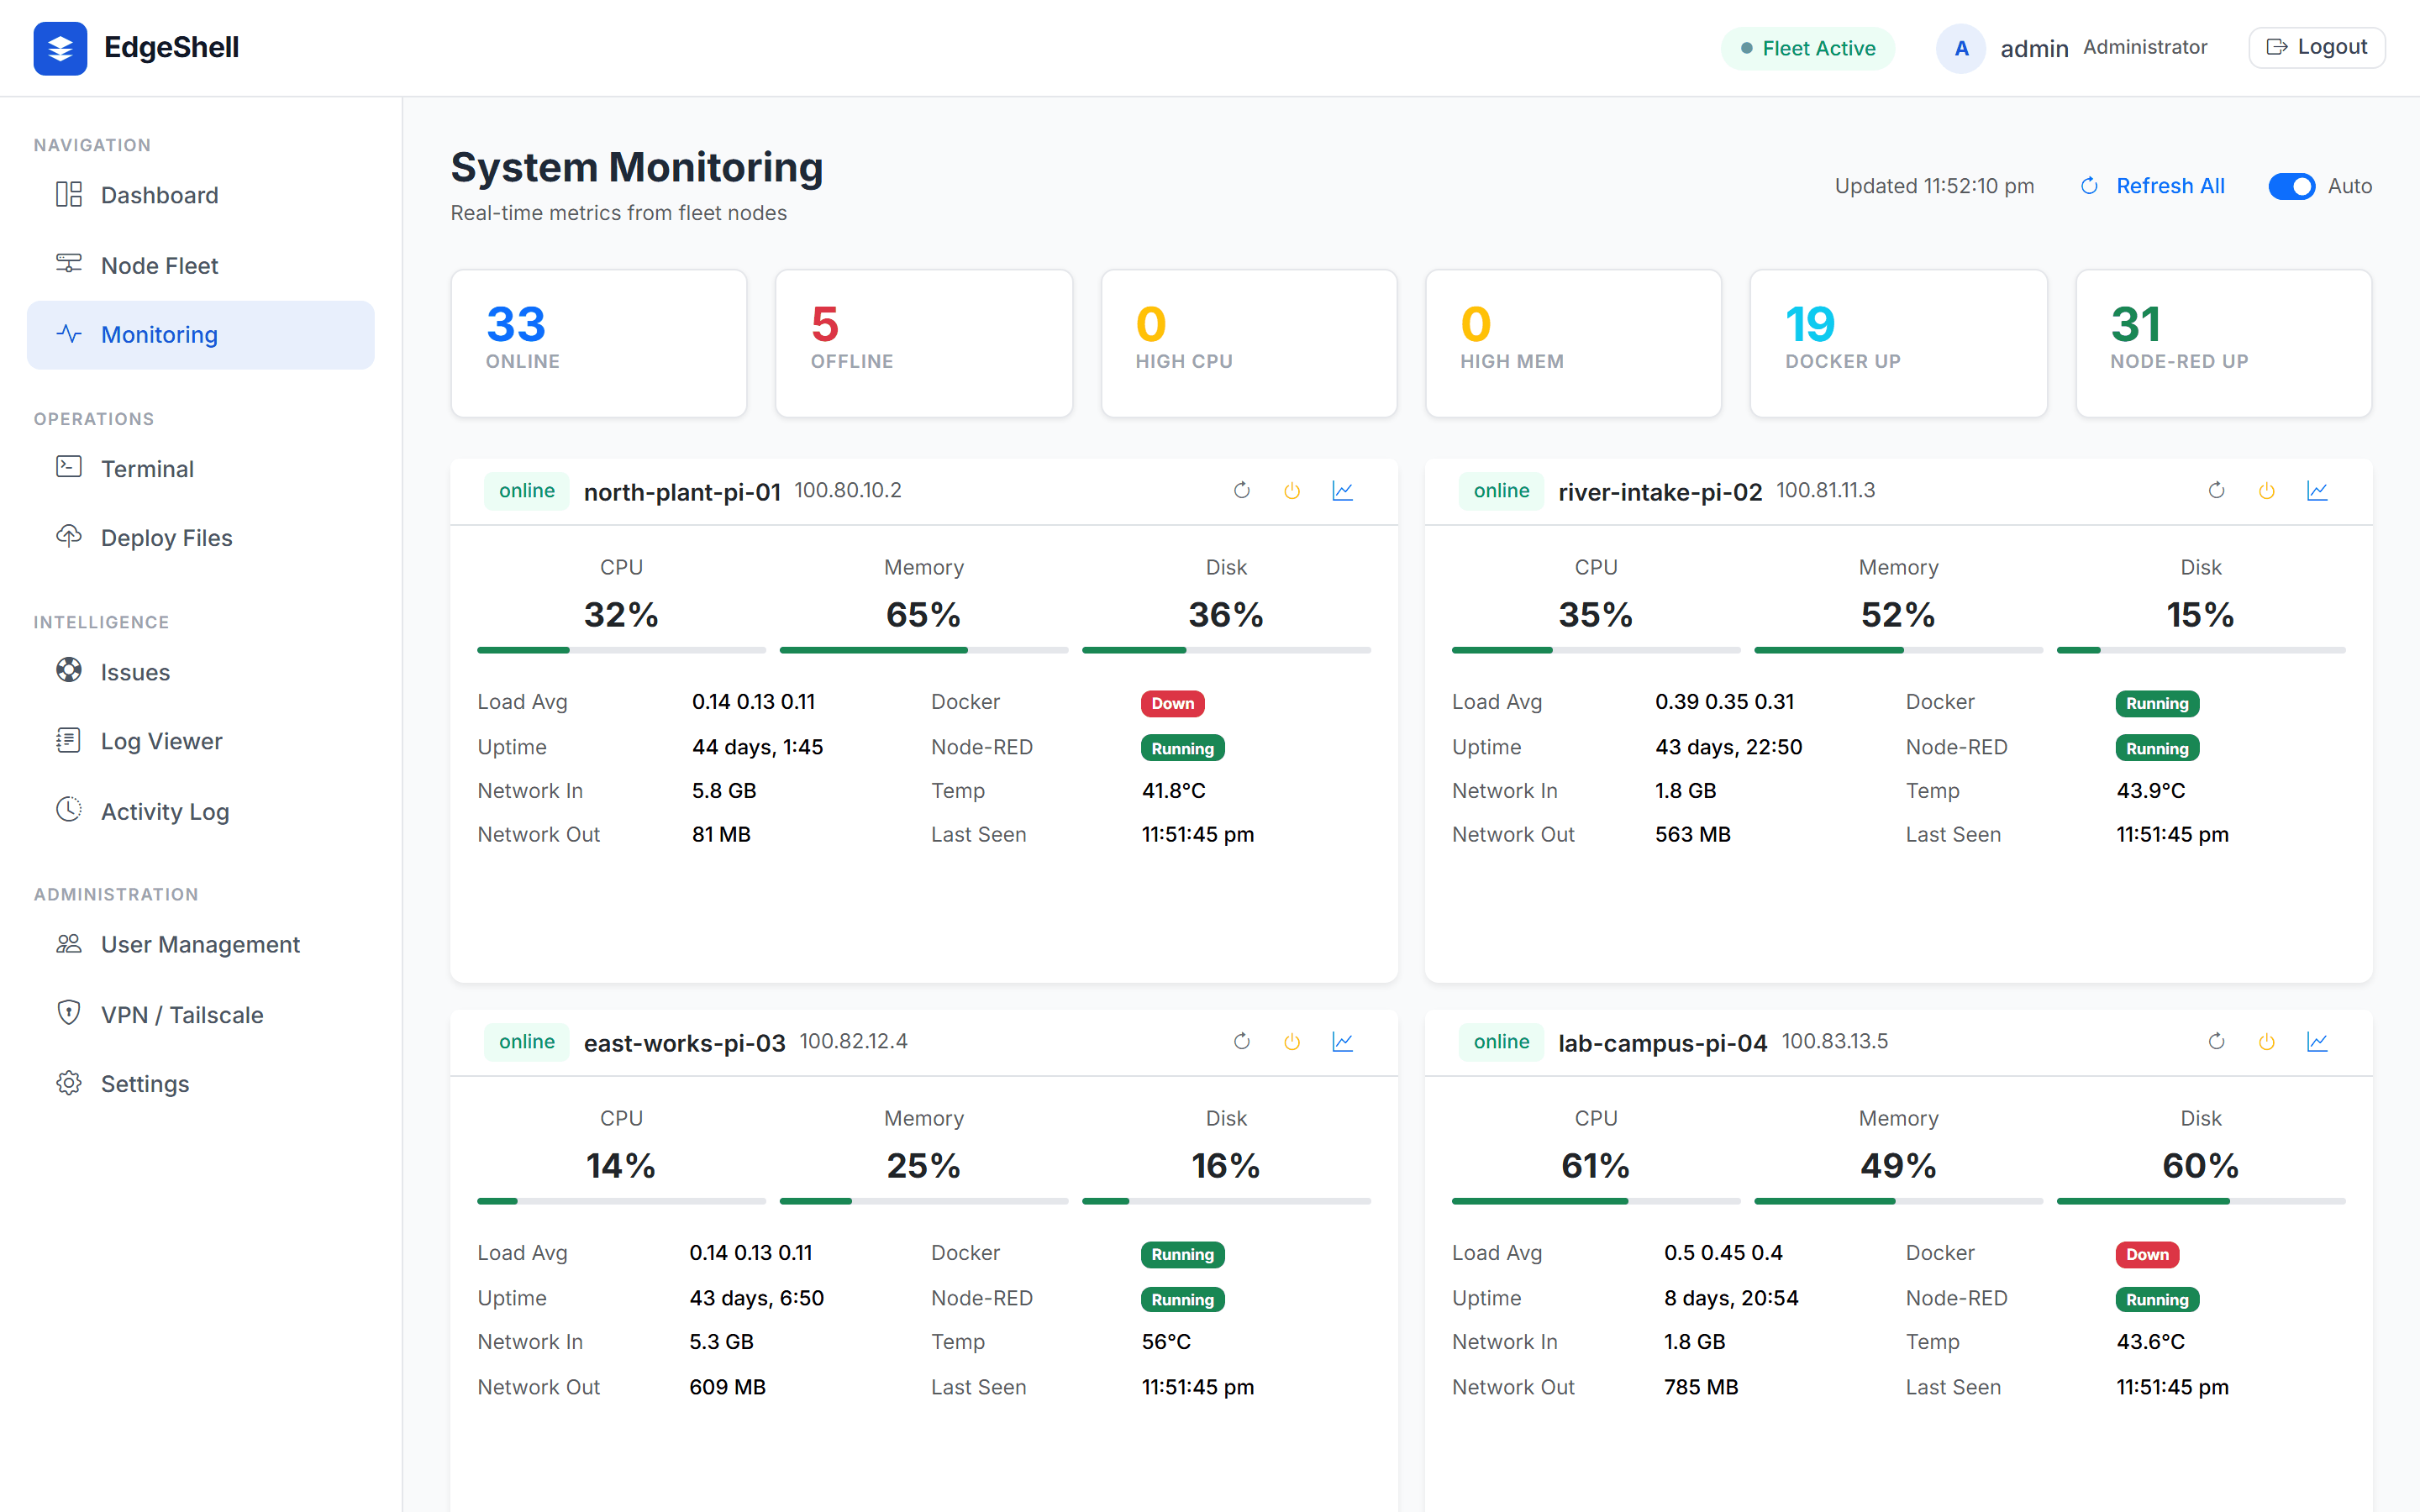The image size is (2420, 1512).
Task: Click north-plant-pi-01 Docker Down badge
Action: pos(1172,703)
